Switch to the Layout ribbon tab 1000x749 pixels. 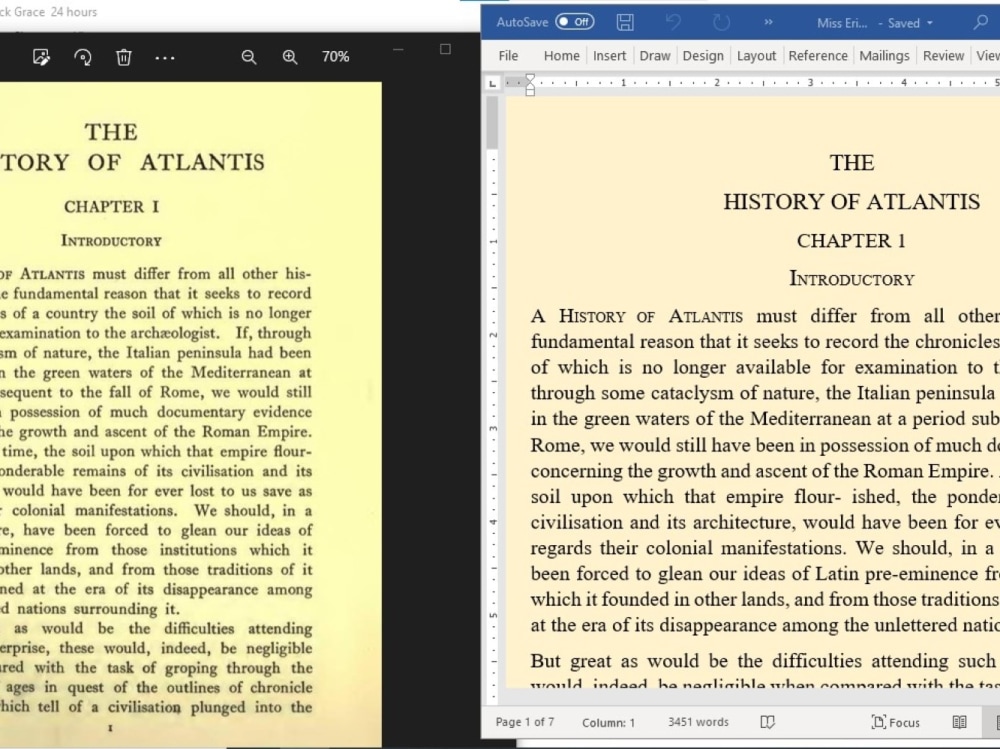pos(756,56)
